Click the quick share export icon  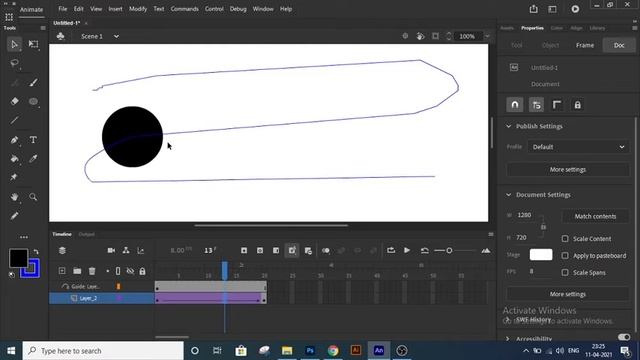click(533, 9)
